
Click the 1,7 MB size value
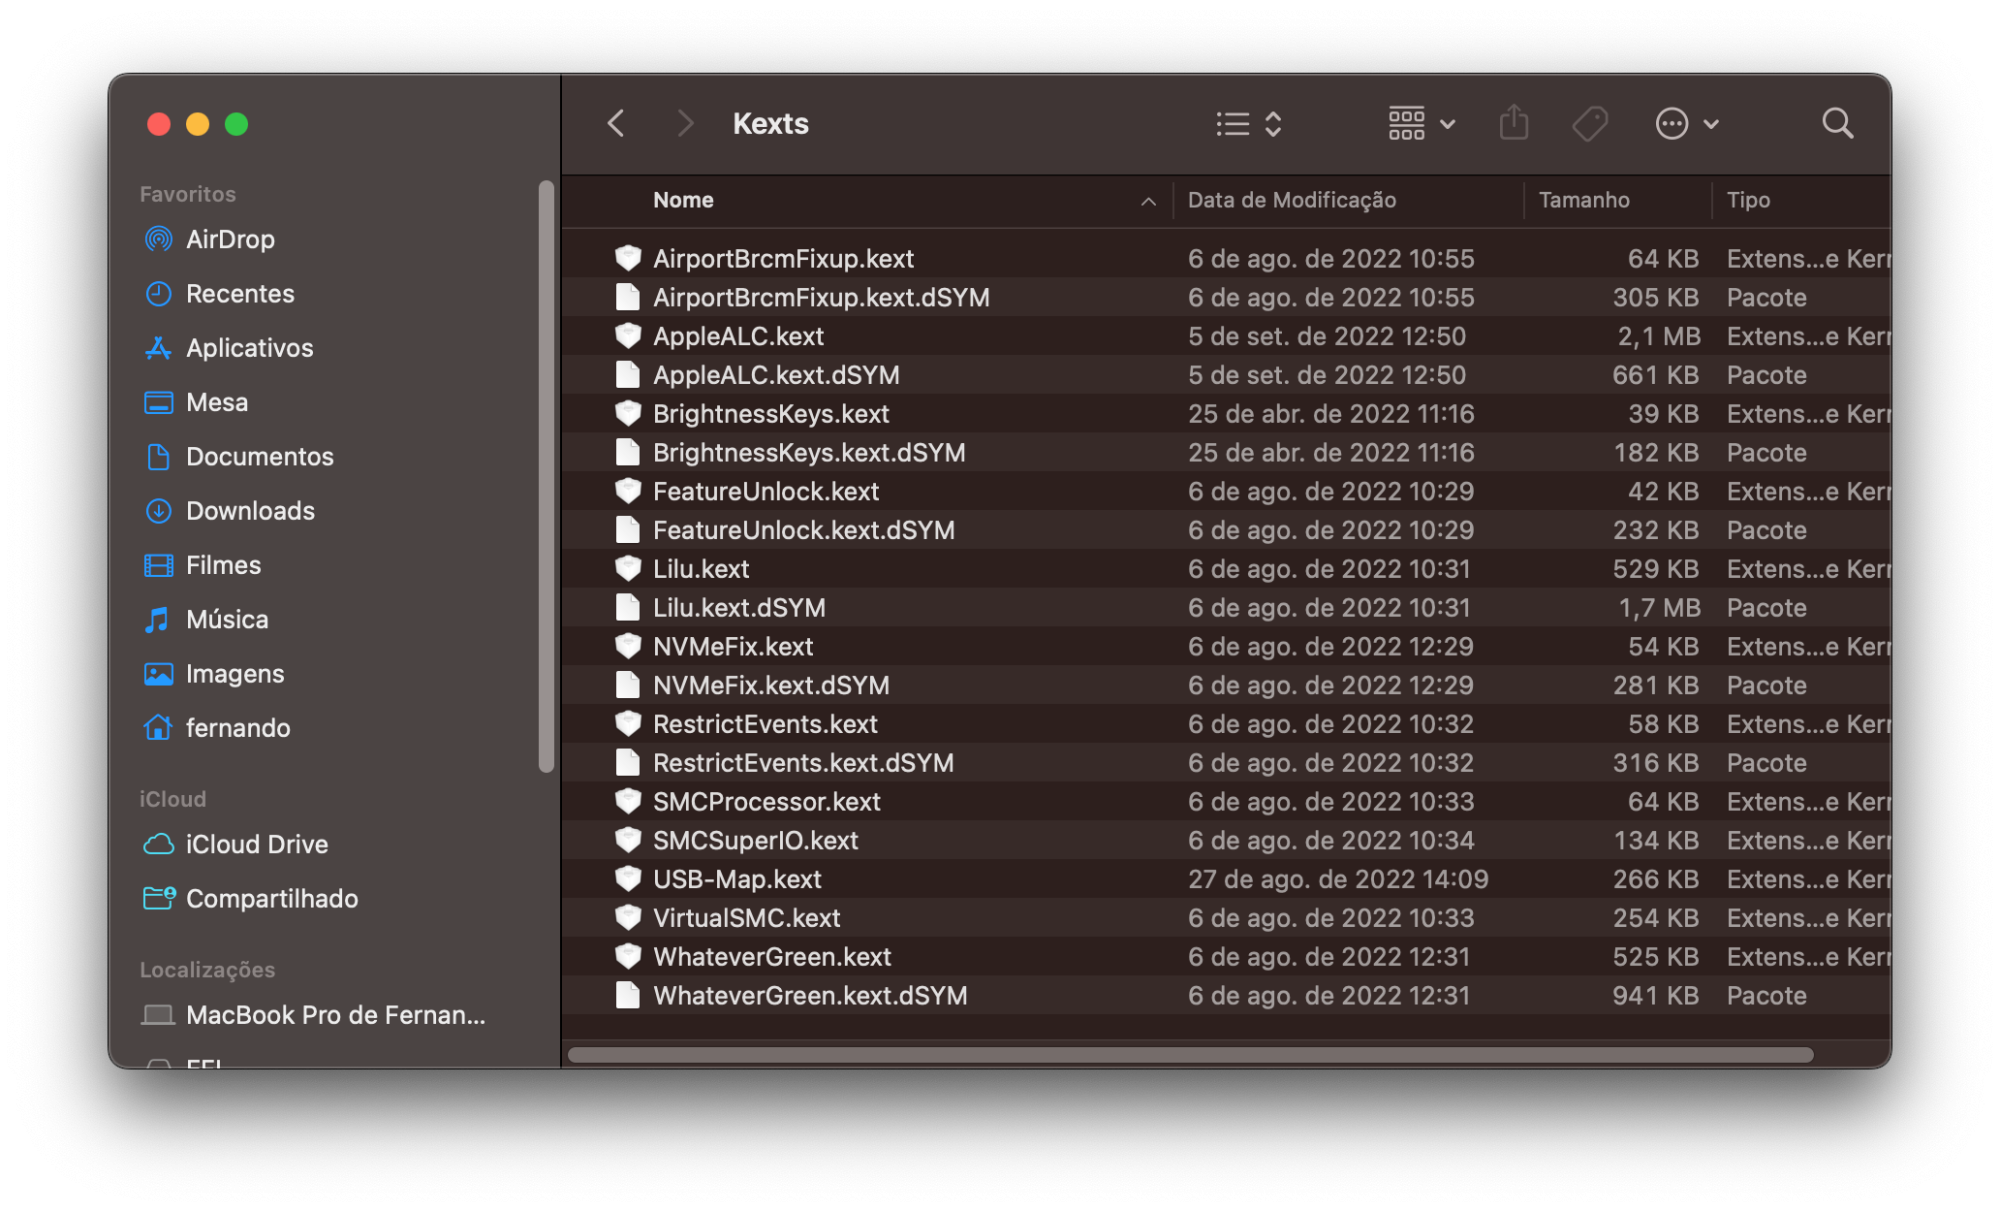(x=1659, y=607)
